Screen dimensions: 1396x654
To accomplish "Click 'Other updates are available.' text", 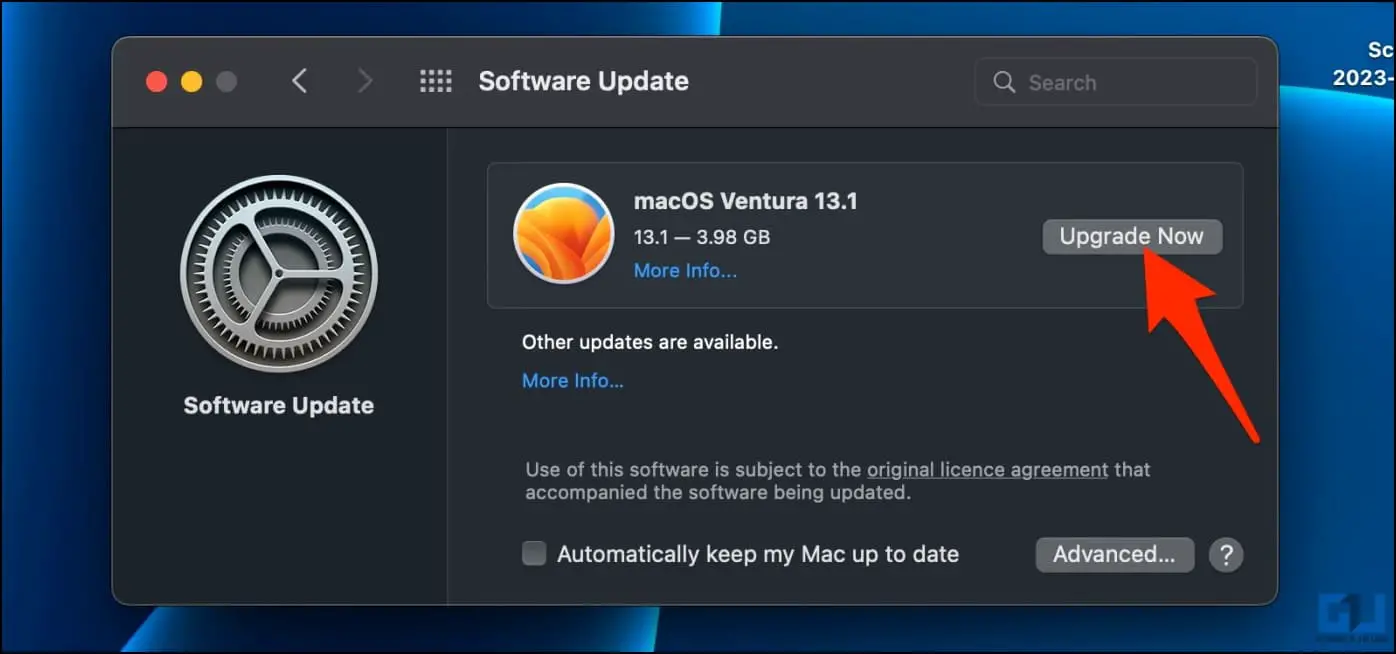I will (x=650, y=342).
